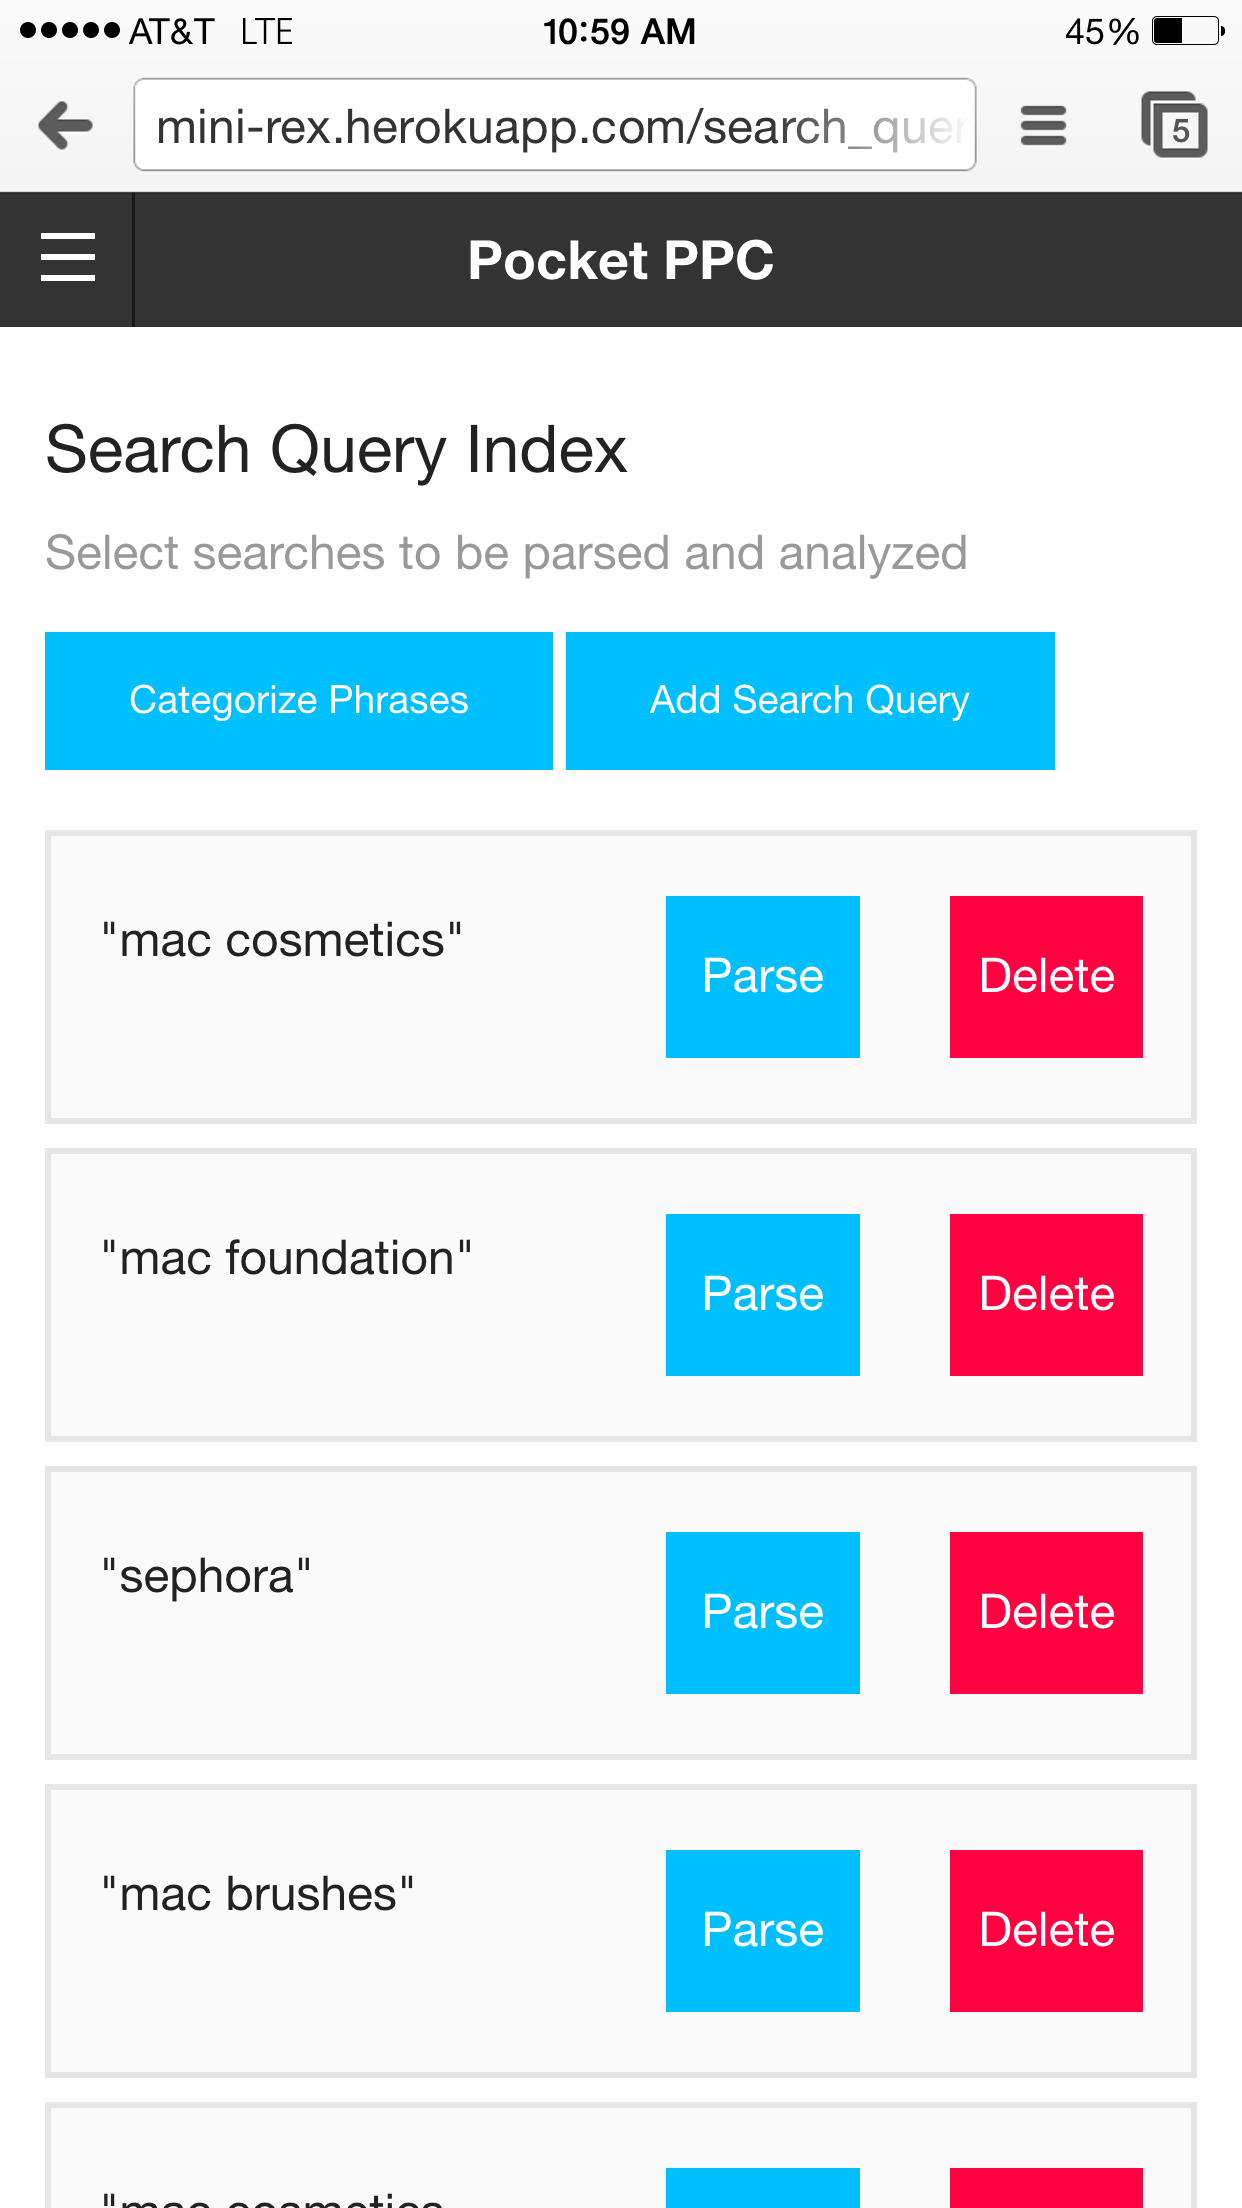
Task: Tap the battery indicator in status bar
Action: point(1187,31)
